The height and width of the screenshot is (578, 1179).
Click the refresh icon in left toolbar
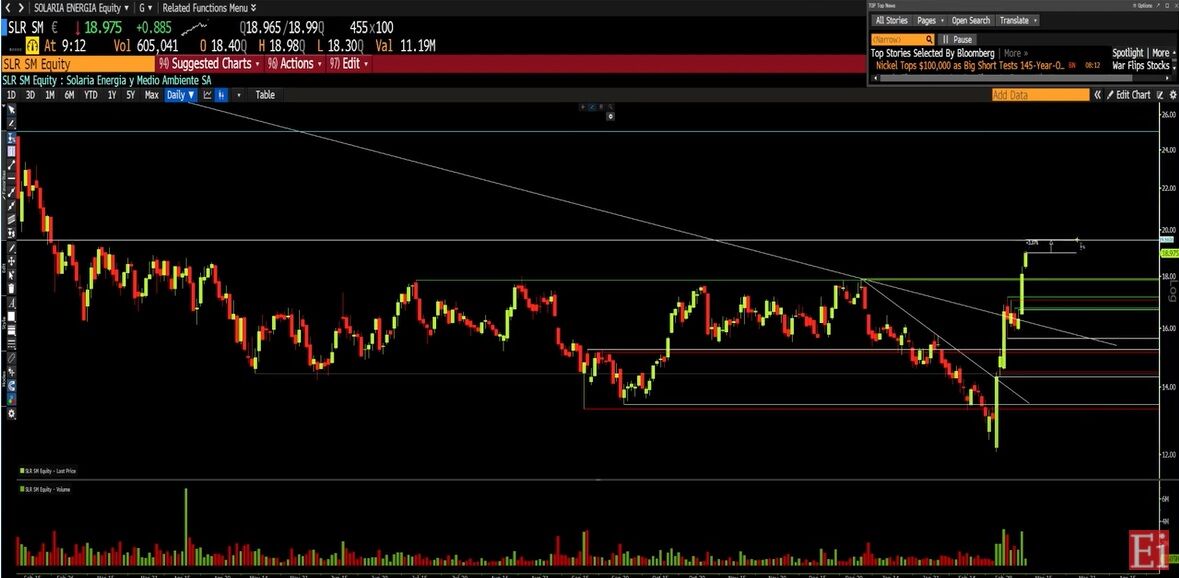(x=11, y=386)
